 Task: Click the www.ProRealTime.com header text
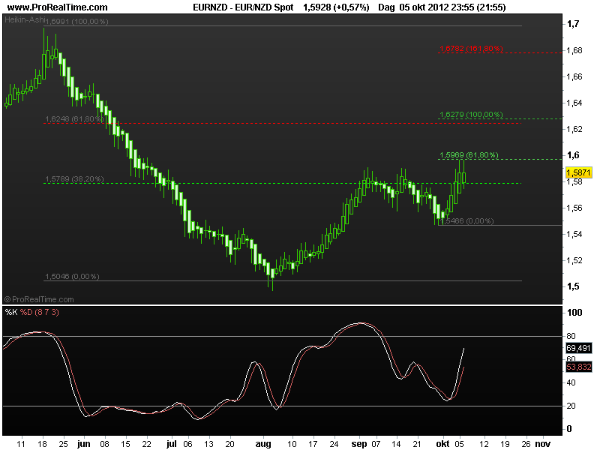(x=57, y=7)
